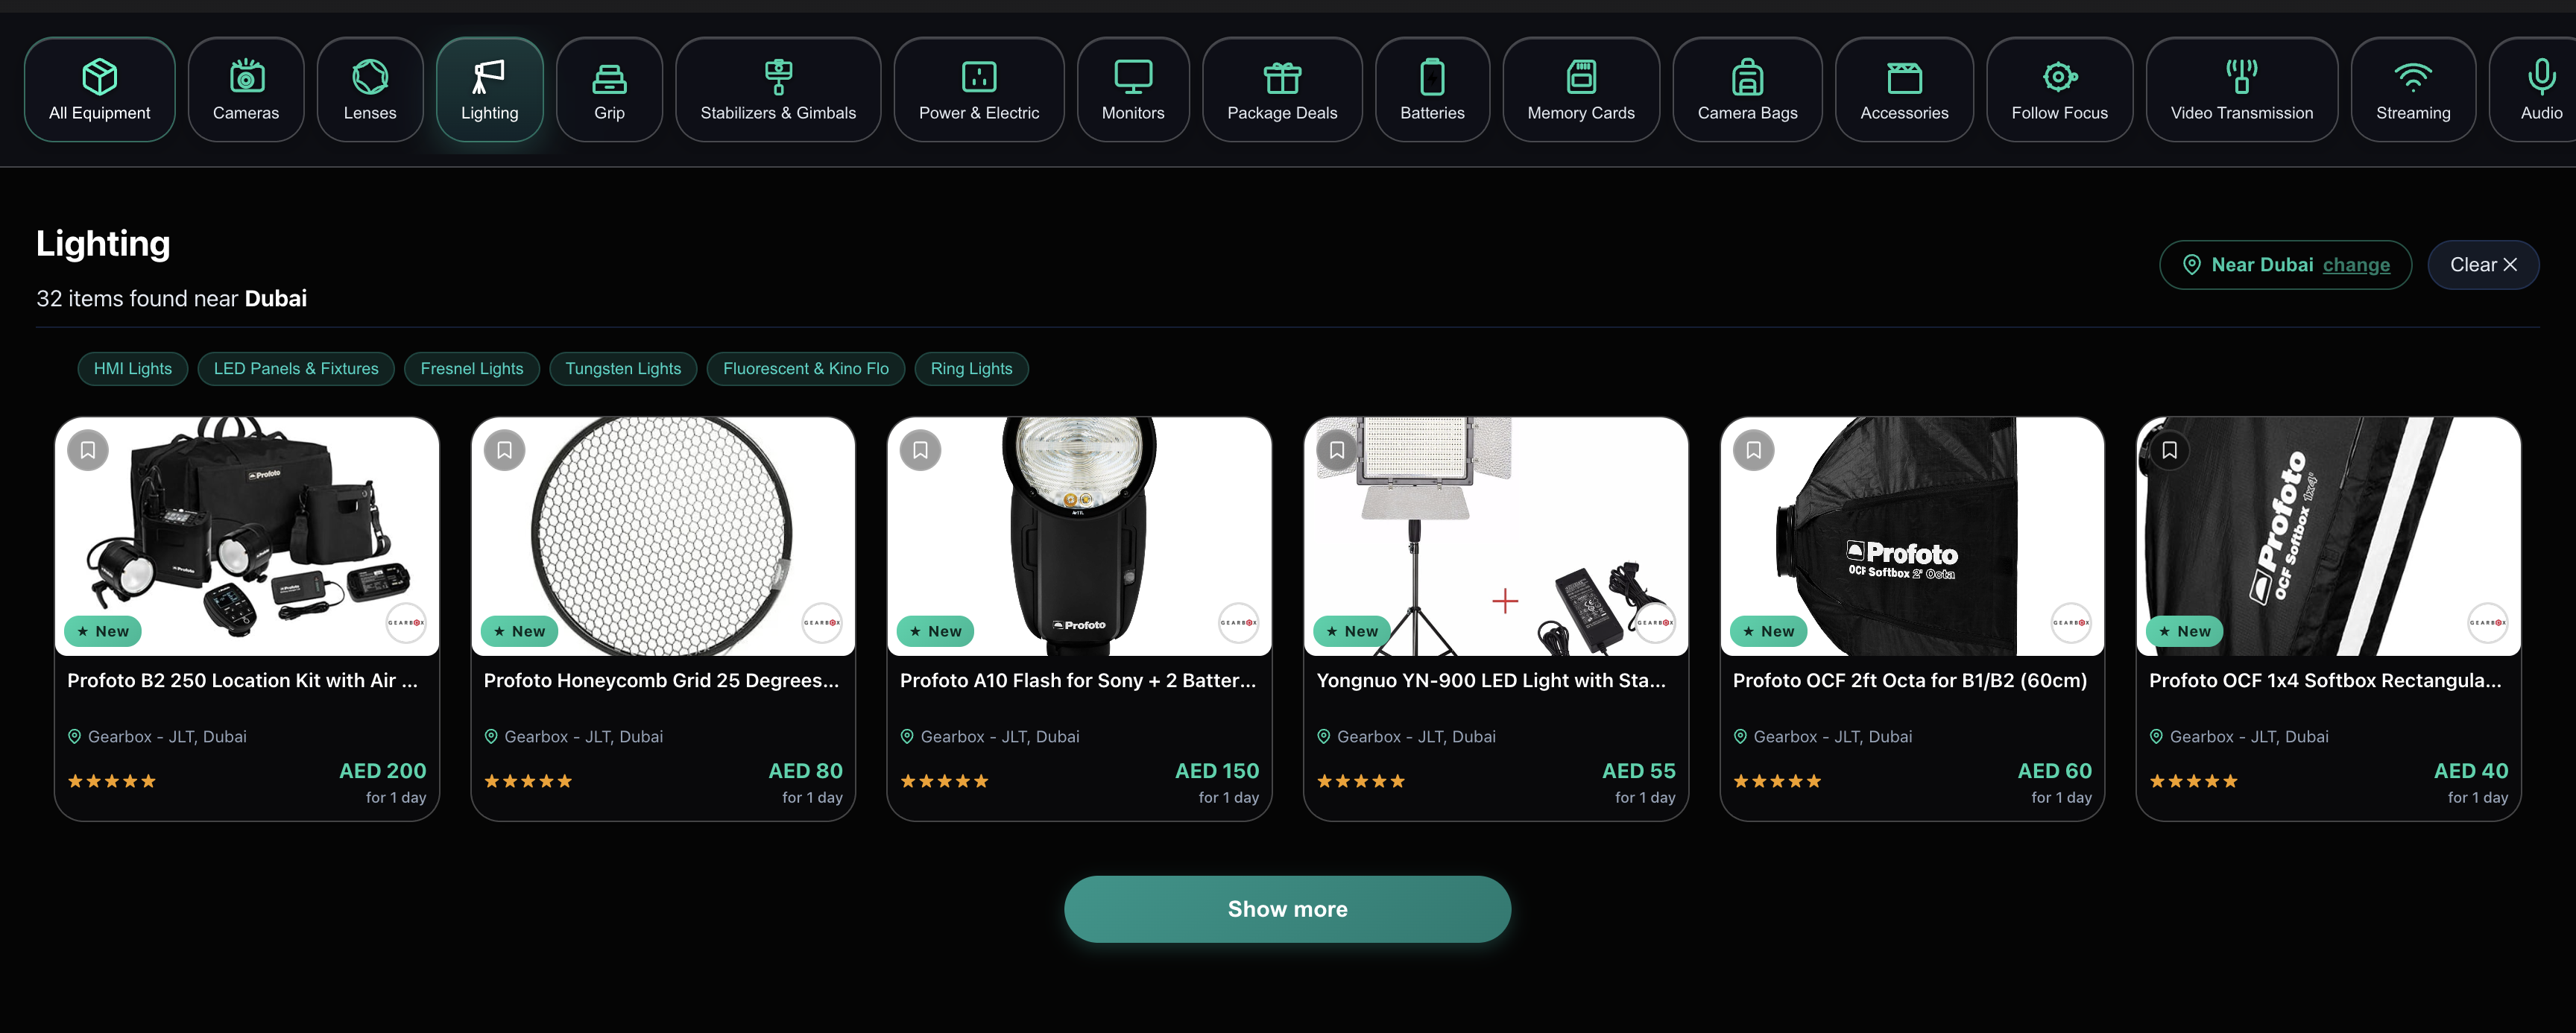Open the Grip category

(x=609, y=90)
